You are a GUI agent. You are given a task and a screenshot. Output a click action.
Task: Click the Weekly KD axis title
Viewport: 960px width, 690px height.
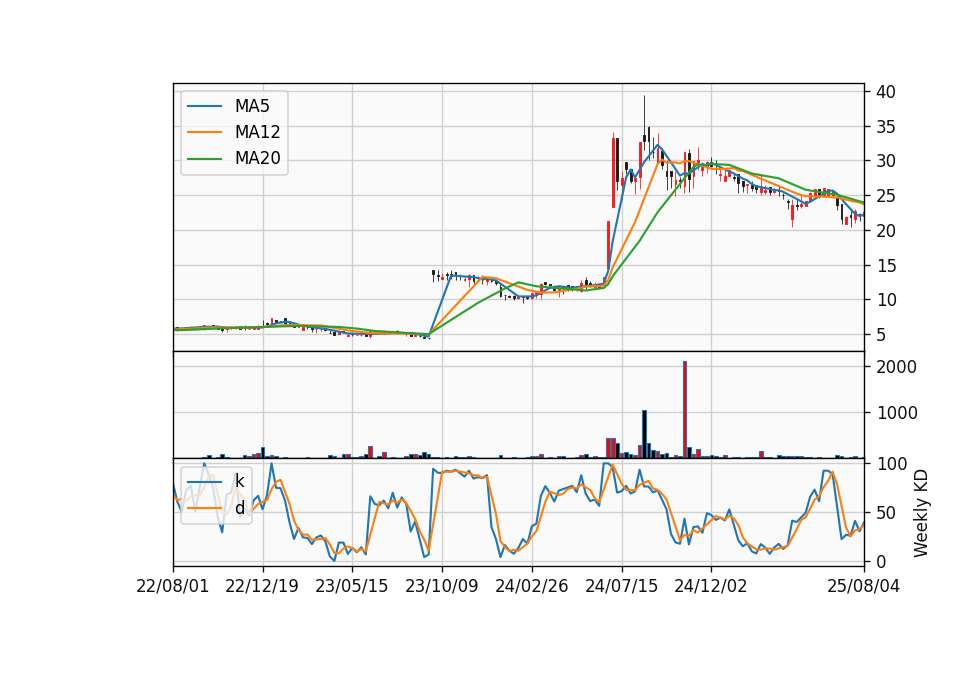coord(921,513)
